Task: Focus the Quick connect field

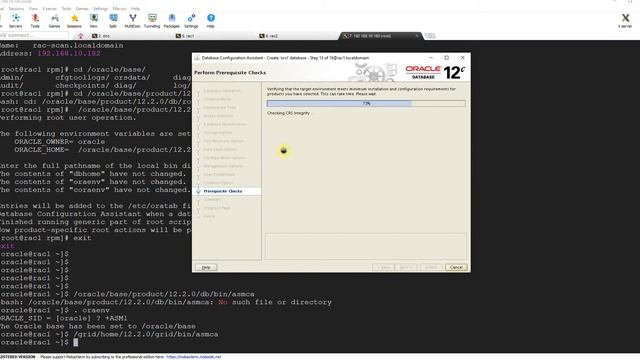Action: 33,36
